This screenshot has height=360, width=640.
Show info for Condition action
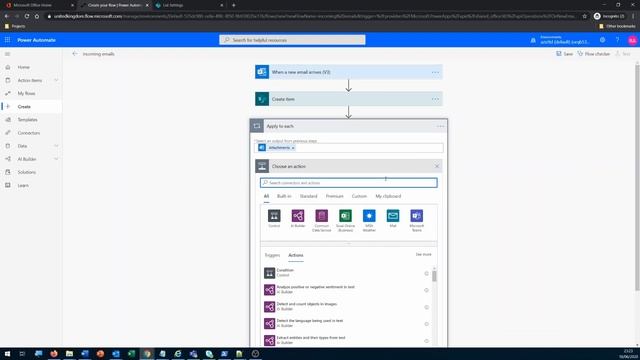[x=426, y=273]
